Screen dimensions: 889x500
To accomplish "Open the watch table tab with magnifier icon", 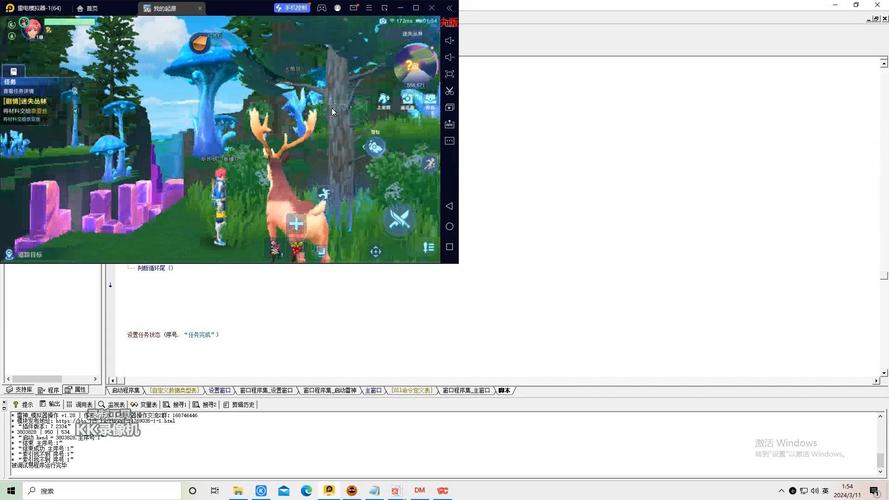I will click(111, 405).
